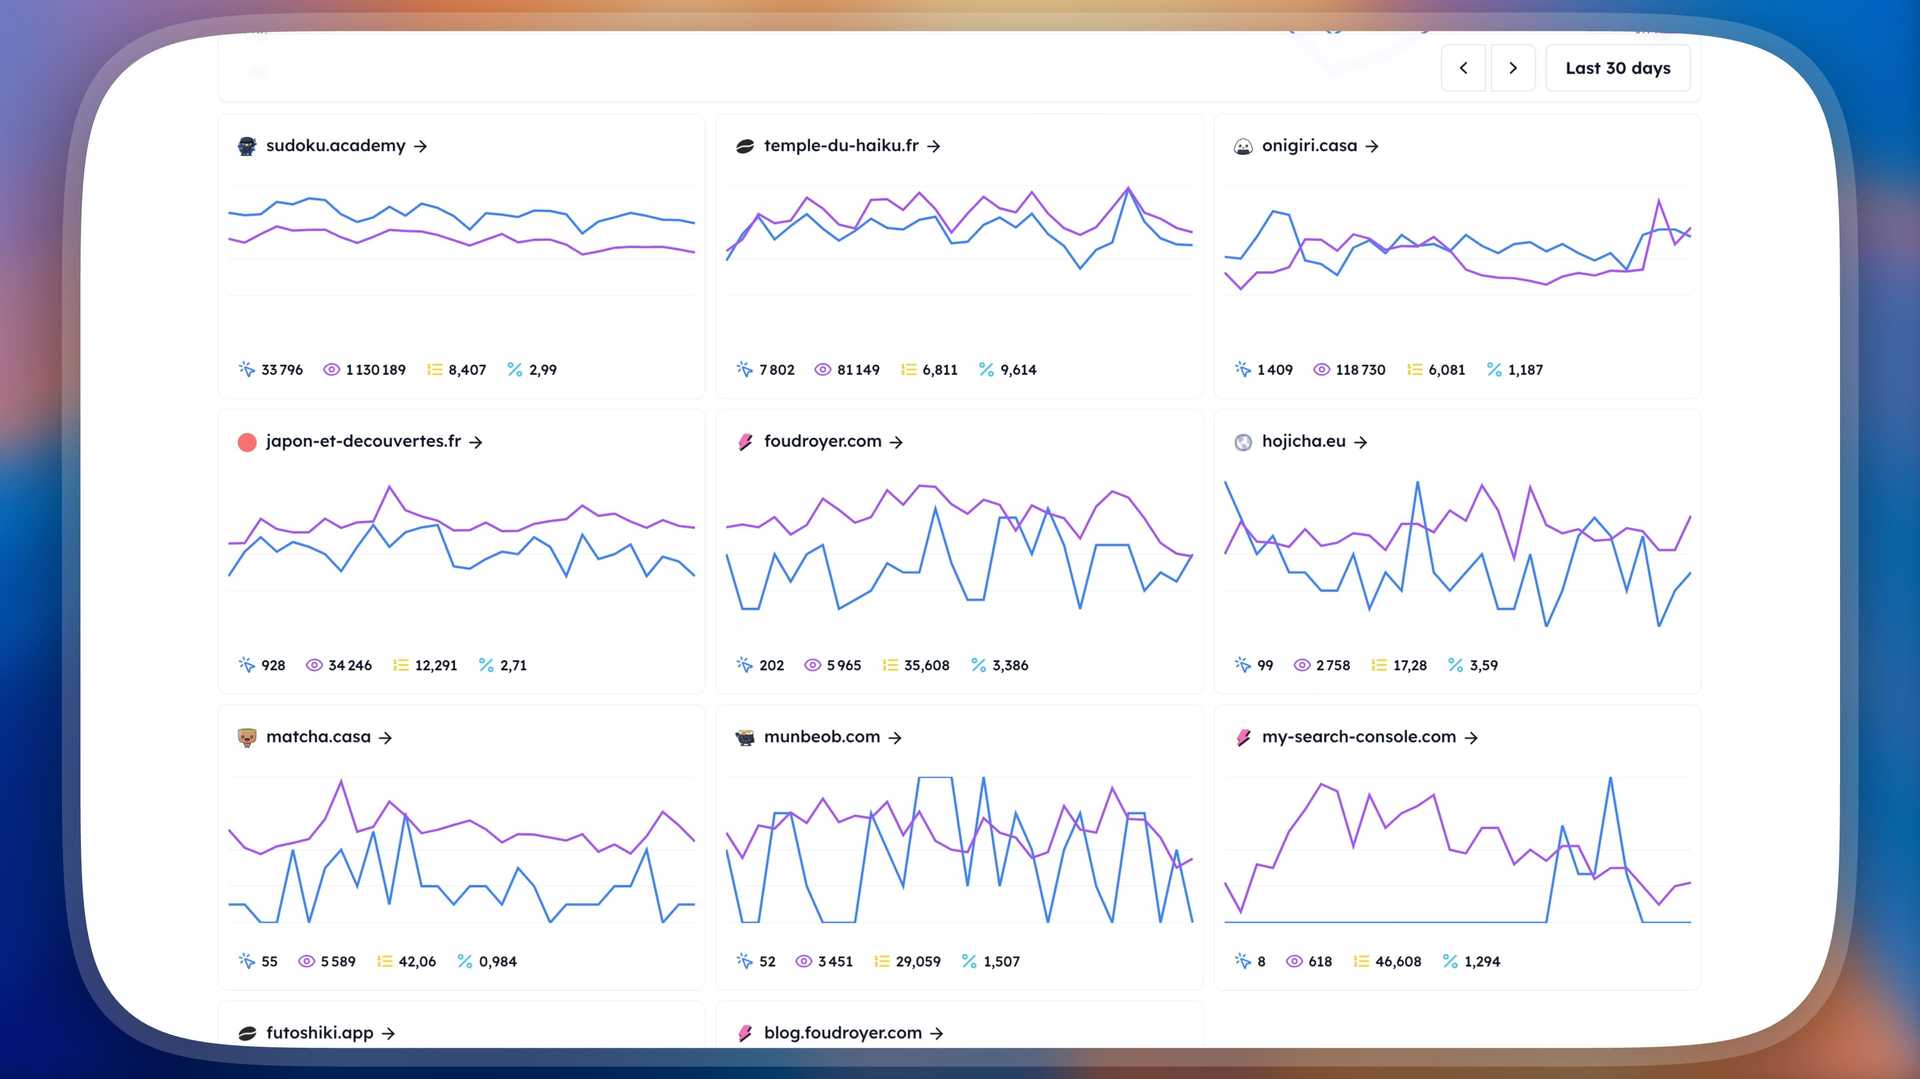Click the munbeob.com favicon
The width and height of the screenshot is (1920, 1079).
745,738
